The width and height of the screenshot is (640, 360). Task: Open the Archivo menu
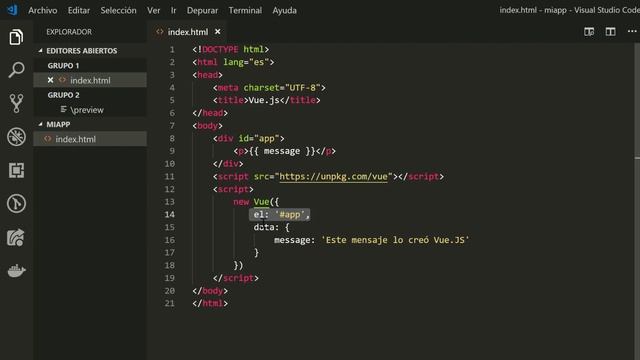coord(42,10)
